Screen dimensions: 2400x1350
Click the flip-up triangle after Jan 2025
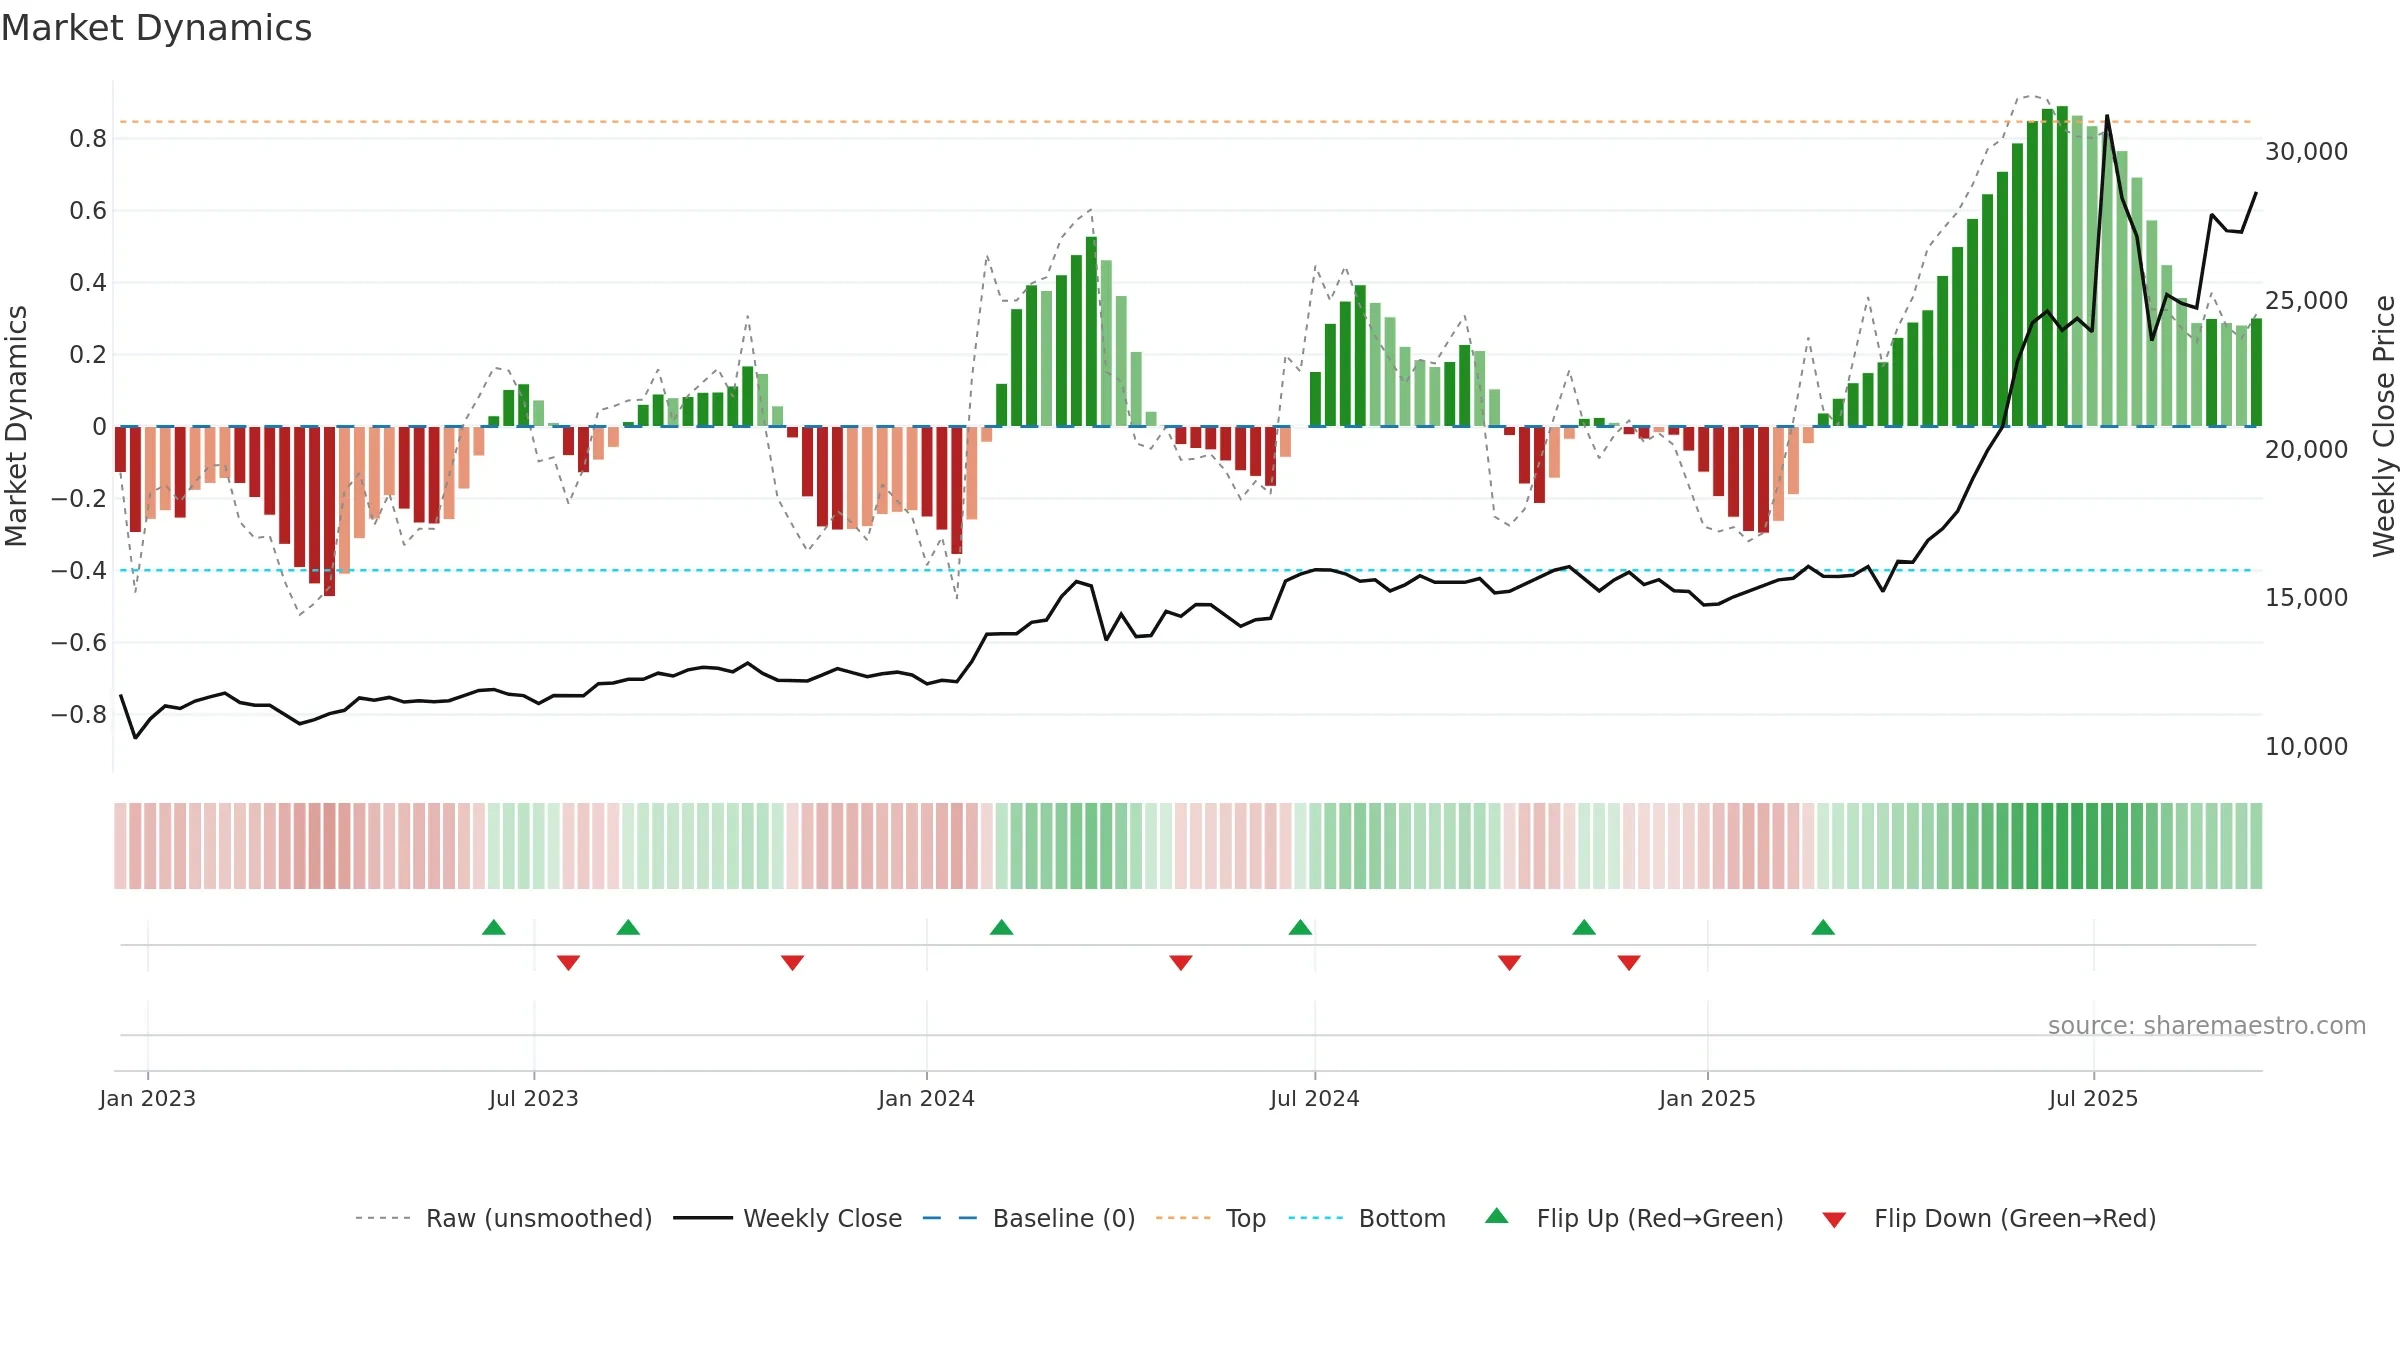[x=1823, y=928]
